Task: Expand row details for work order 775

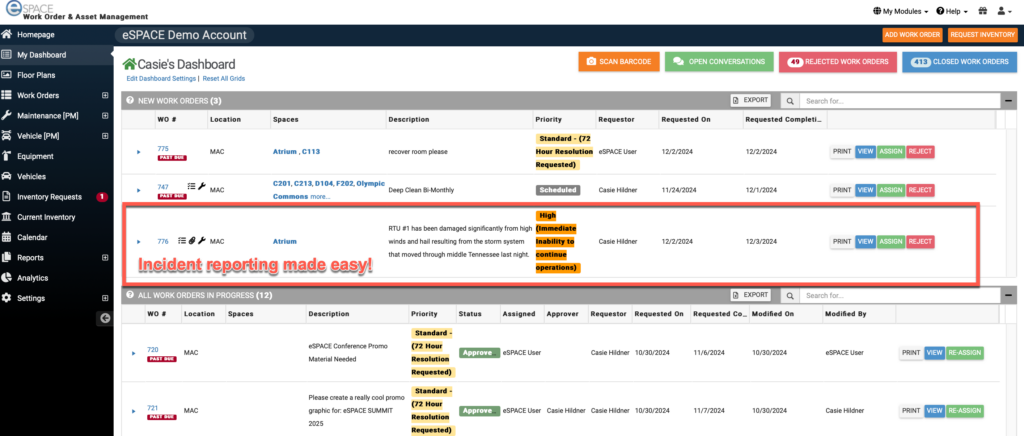Action: (138, 152)
